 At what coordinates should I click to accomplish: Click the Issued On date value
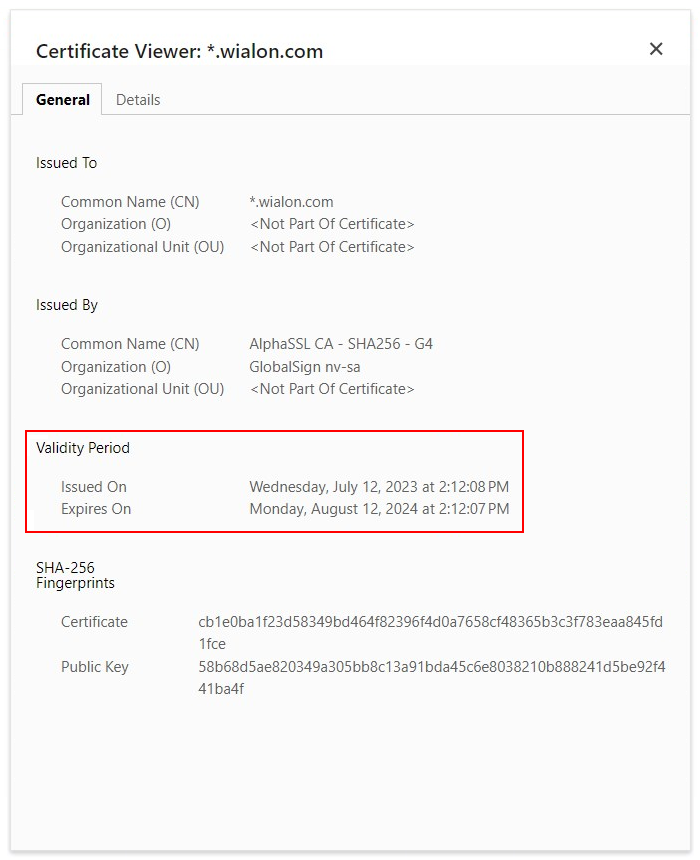click(x=379, y=487)
